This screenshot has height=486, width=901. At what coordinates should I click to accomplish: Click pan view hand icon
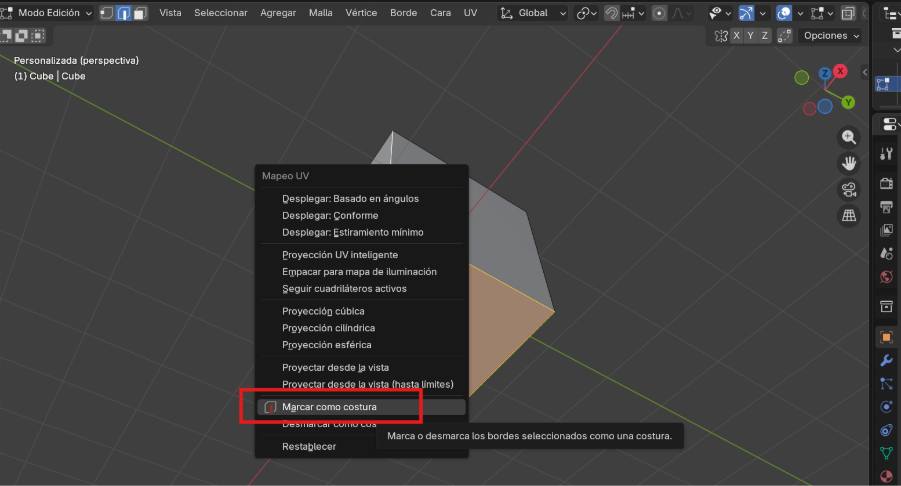tap(849, 164)
